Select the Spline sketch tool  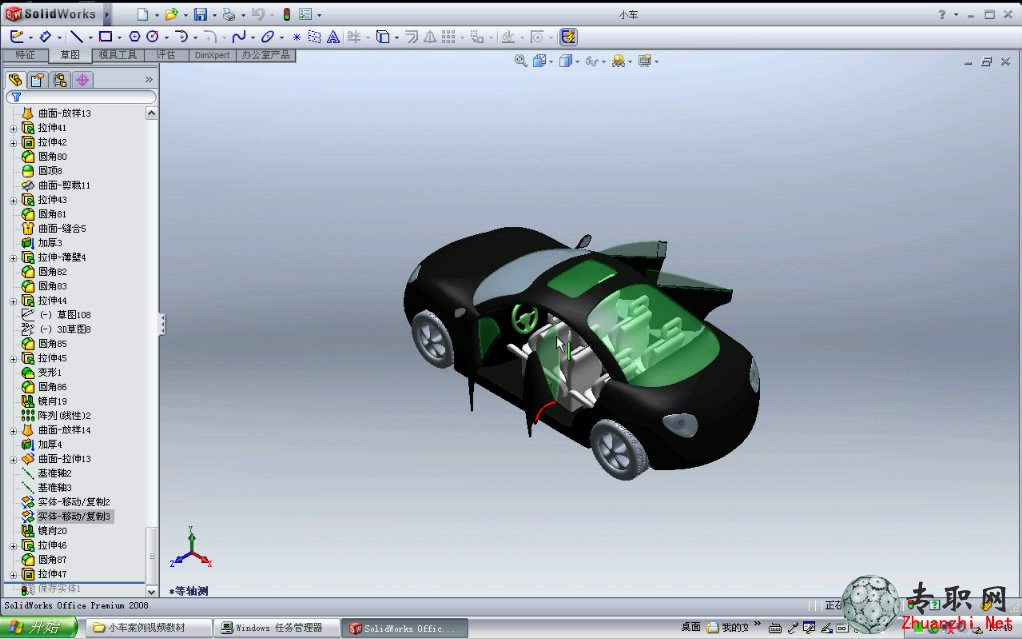click(x=239, y=37)
